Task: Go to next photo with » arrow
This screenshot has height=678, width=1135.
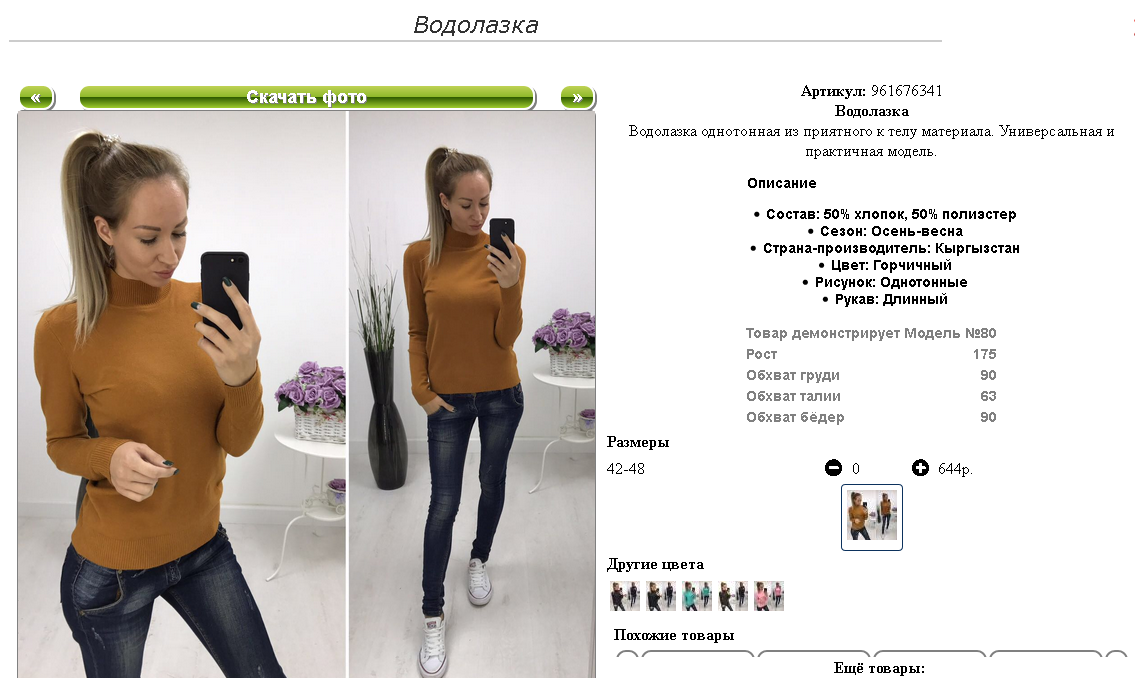Action: (577, 97)
